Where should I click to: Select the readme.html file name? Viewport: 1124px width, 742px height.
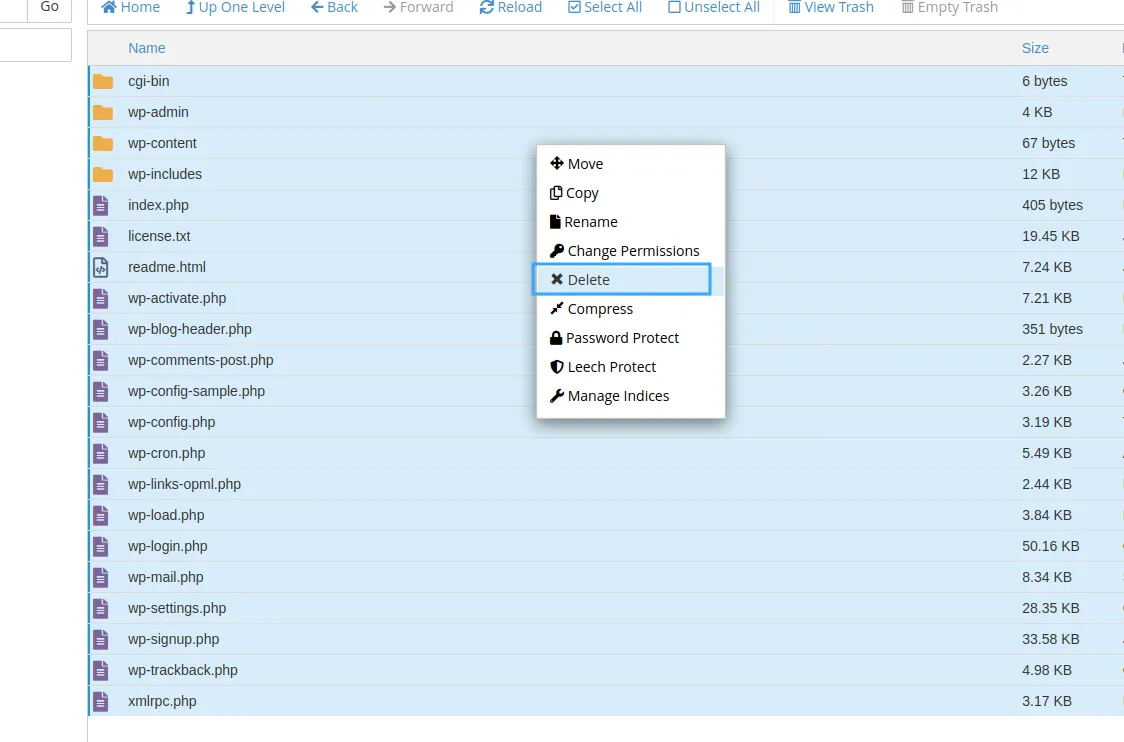[x=166, y=267]
